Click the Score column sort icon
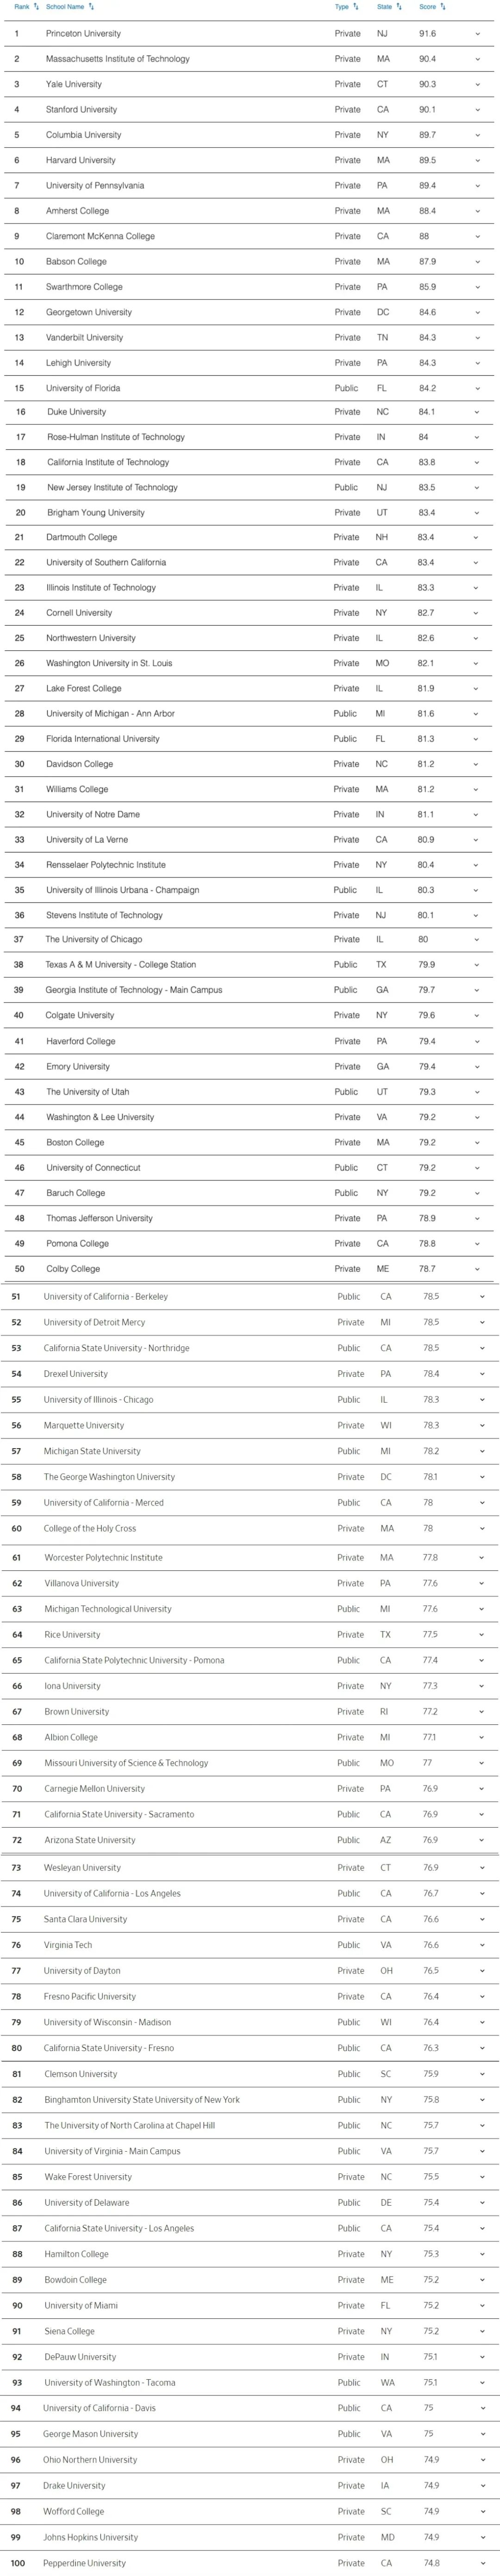This screenshot has width=500, height=2576. 443,7
